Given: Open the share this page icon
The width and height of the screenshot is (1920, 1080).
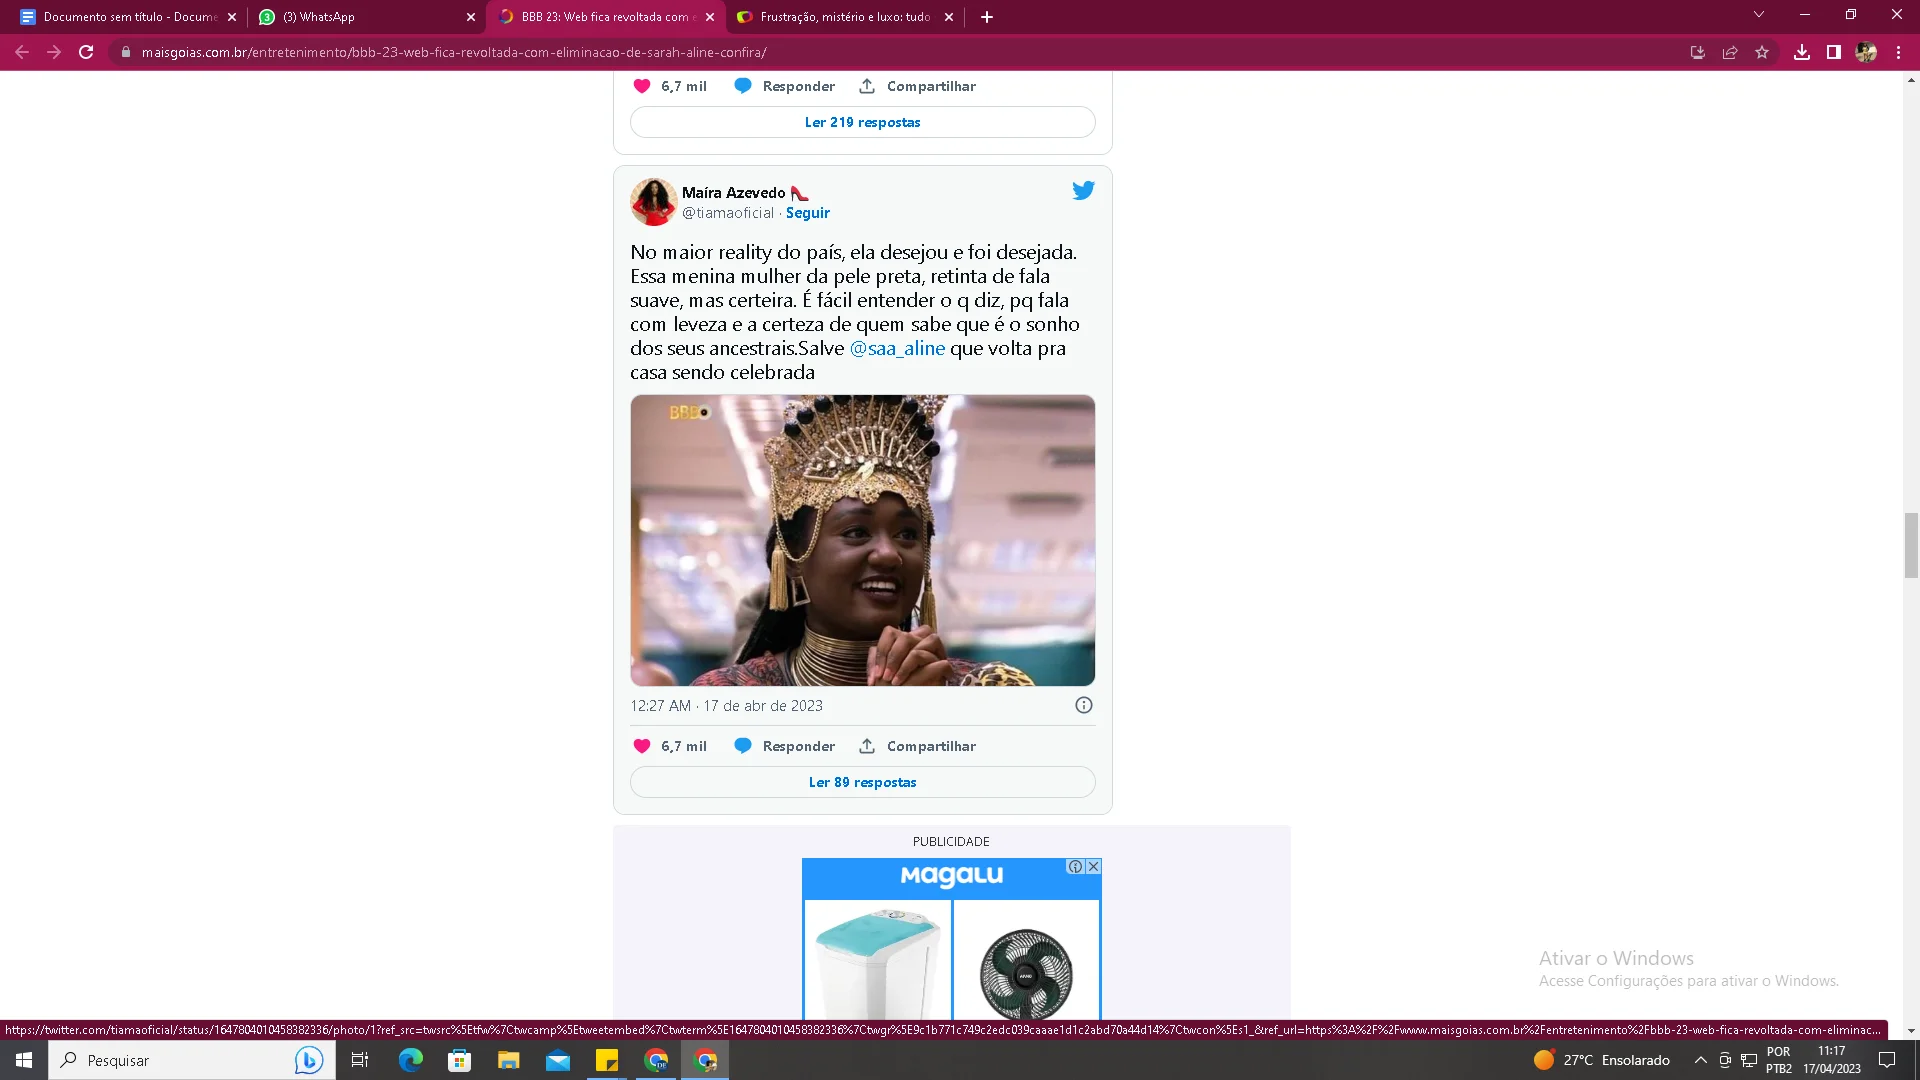Looking at the screenshot, I should (1730, 52).
